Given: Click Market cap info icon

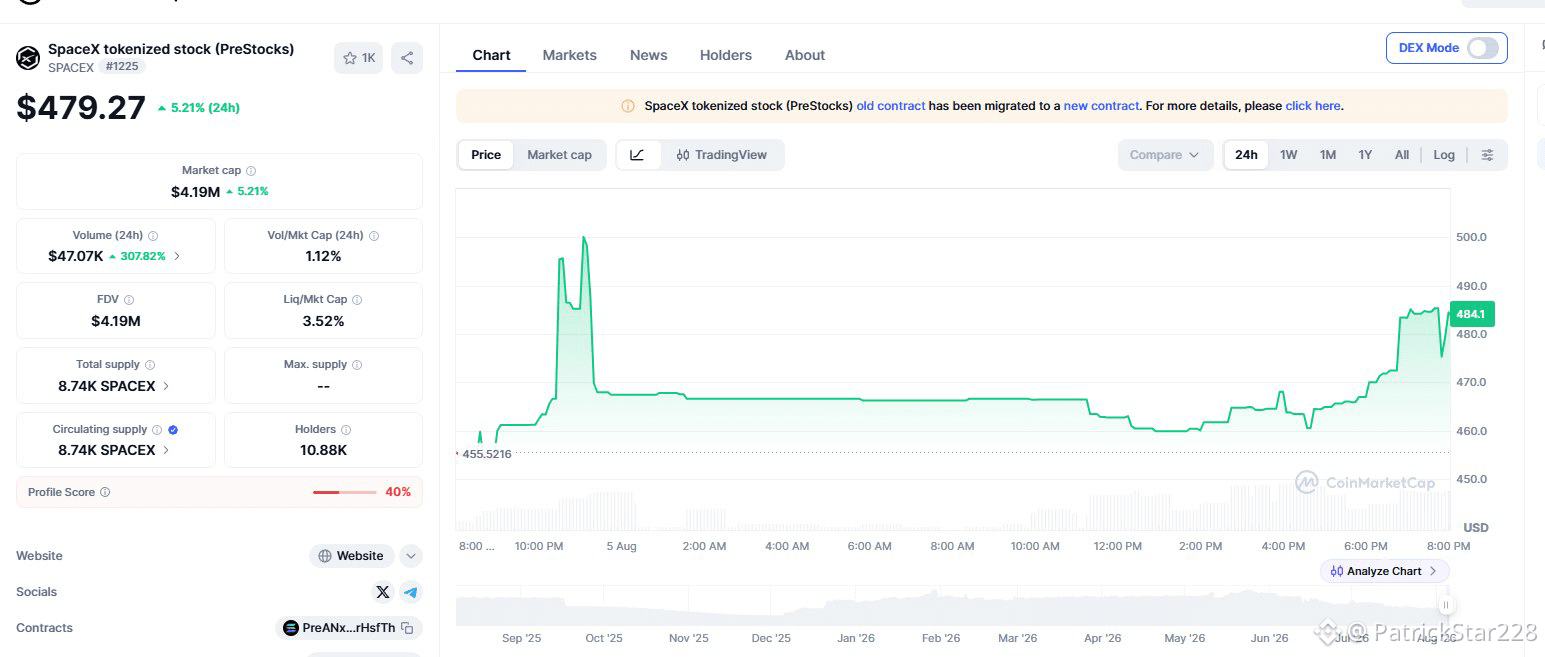Looking at the screenshot, I should point(251,171).
